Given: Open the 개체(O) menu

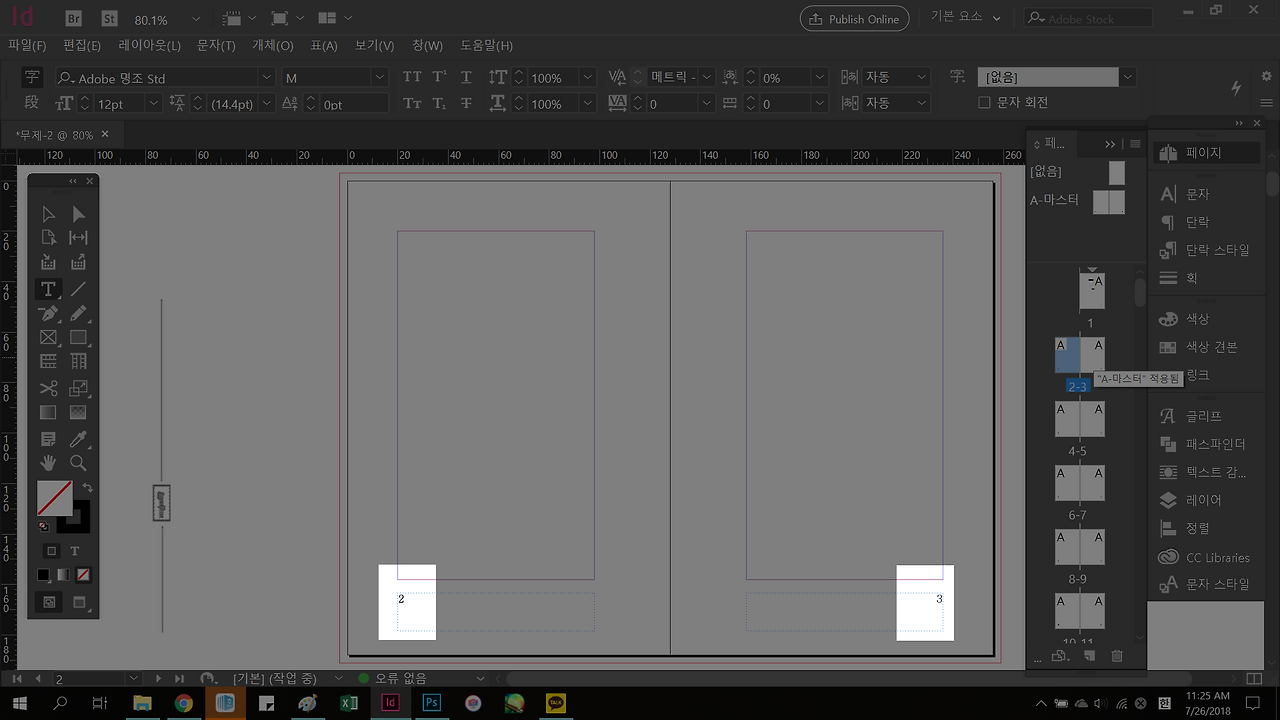Looking at the screenshot, I should (273, 46).
